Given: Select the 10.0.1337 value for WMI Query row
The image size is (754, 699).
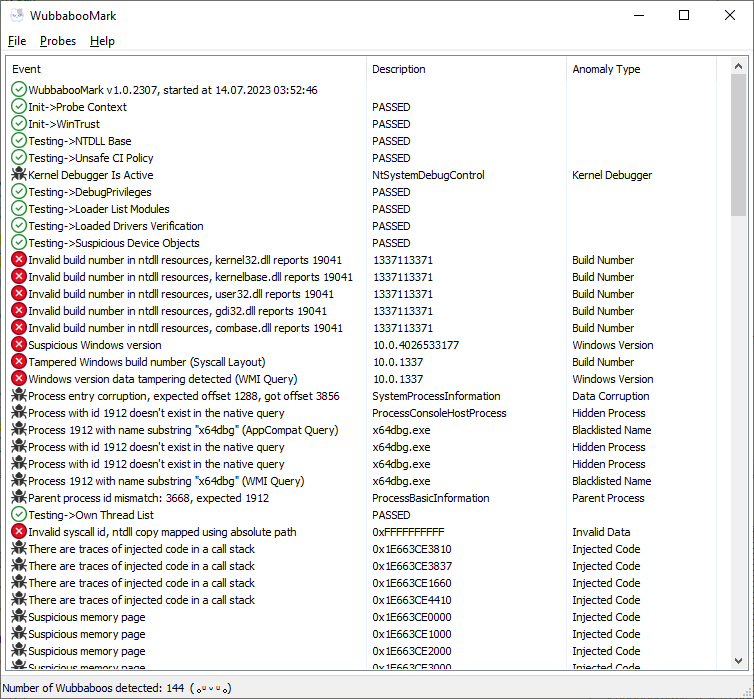Looking at the screenshot, I should point(398,379).
